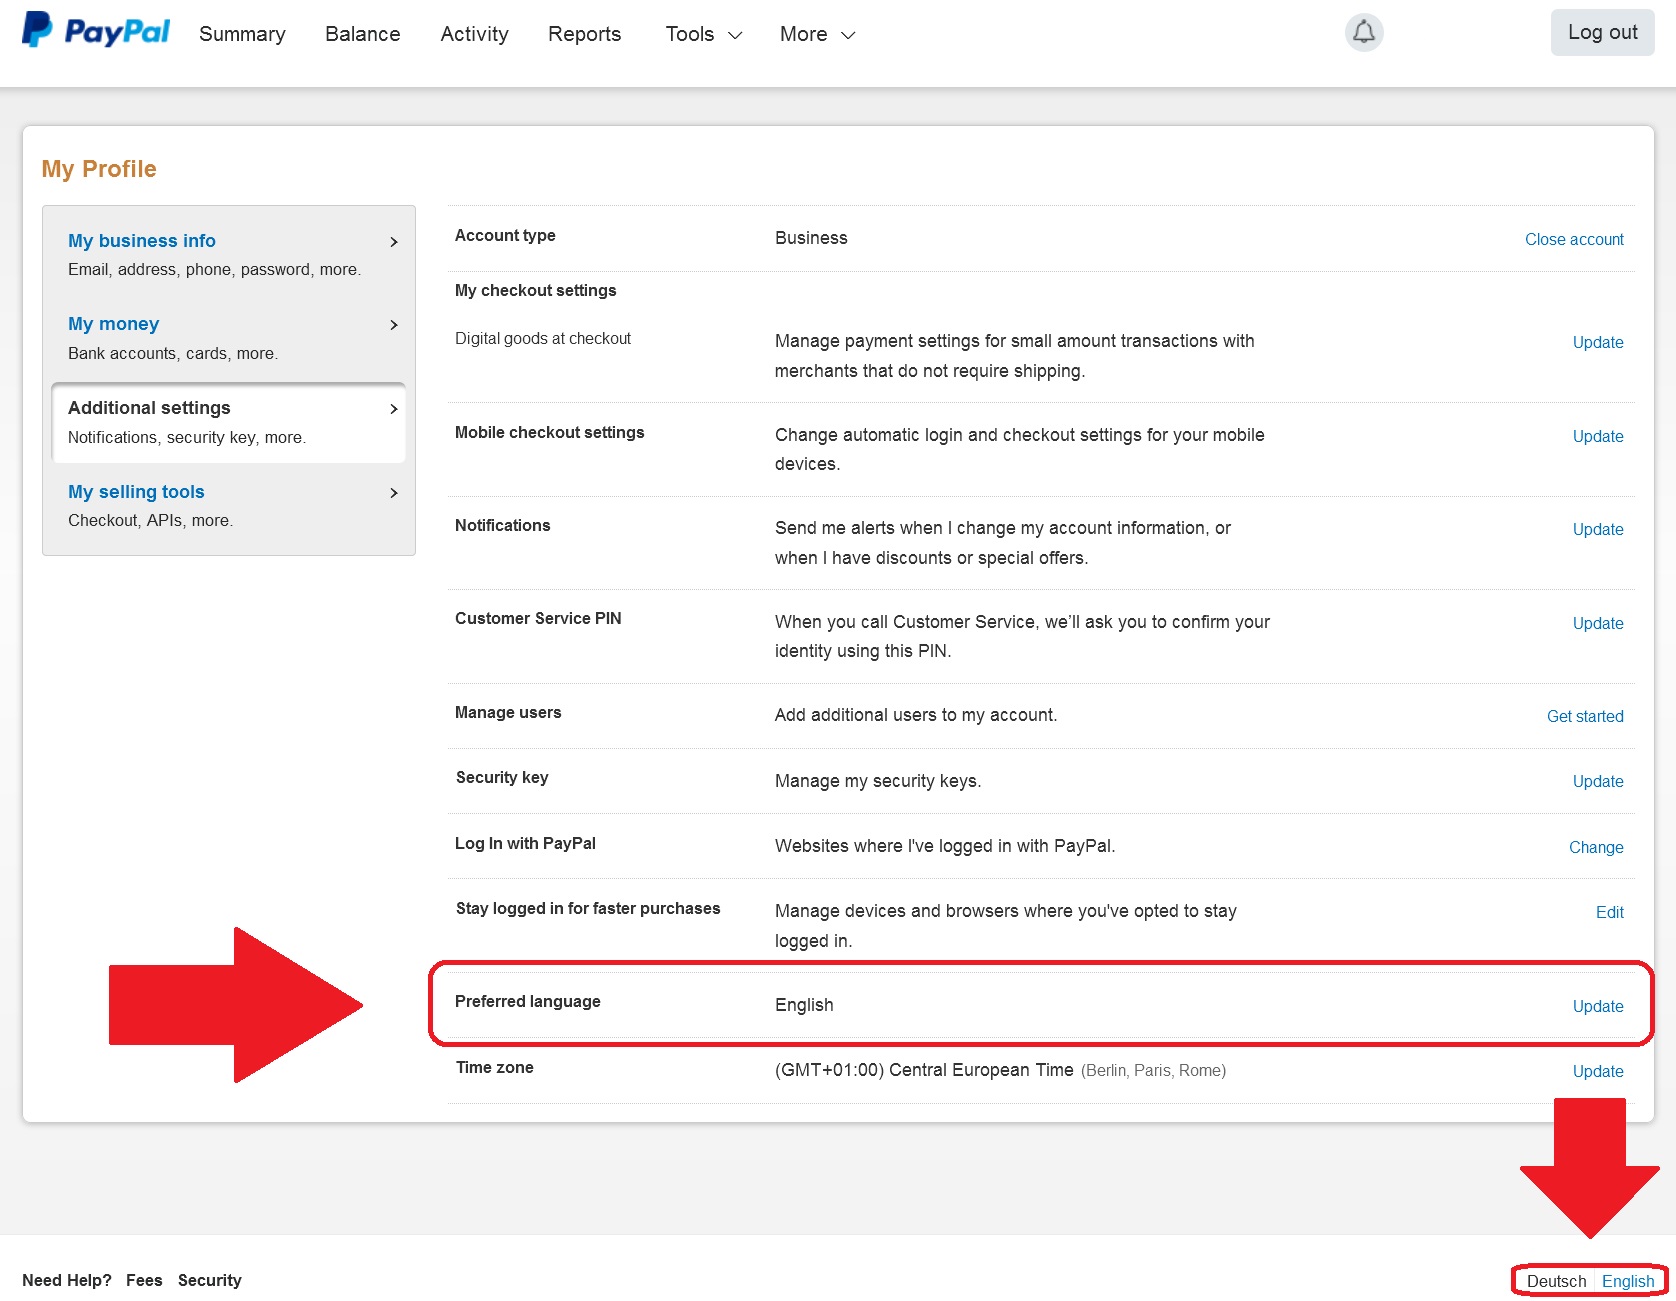
Task: Update Customer Service PIN
Action: 1598,624
